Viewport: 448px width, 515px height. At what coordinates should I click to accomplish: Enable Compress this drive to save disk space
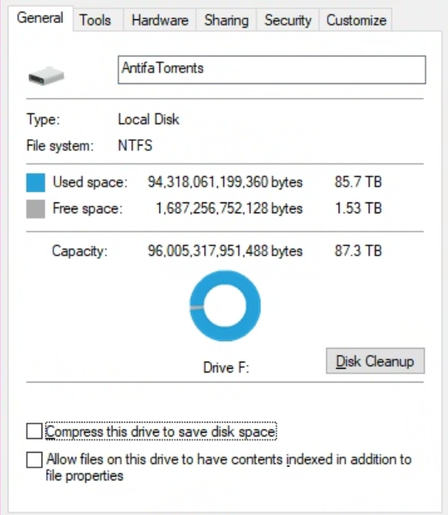pos(34,431)
